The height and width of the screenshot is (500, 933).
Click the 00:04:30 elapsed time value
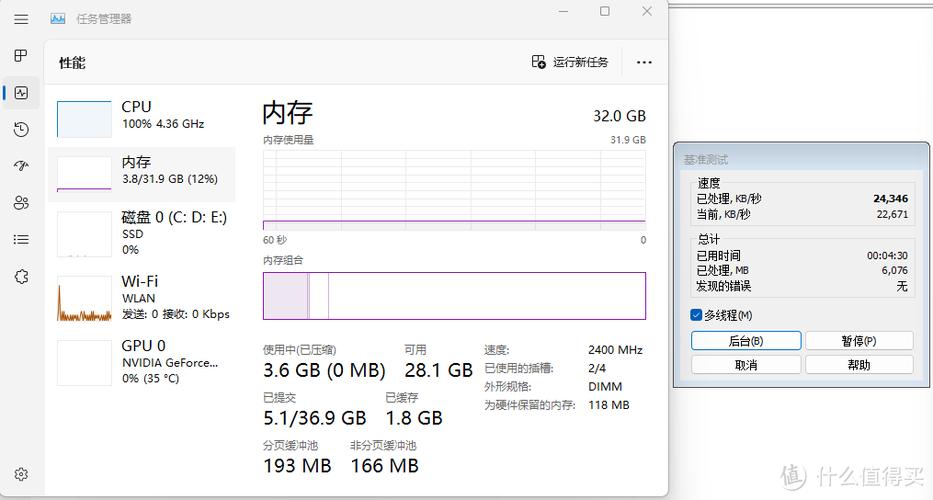point(887,255)
